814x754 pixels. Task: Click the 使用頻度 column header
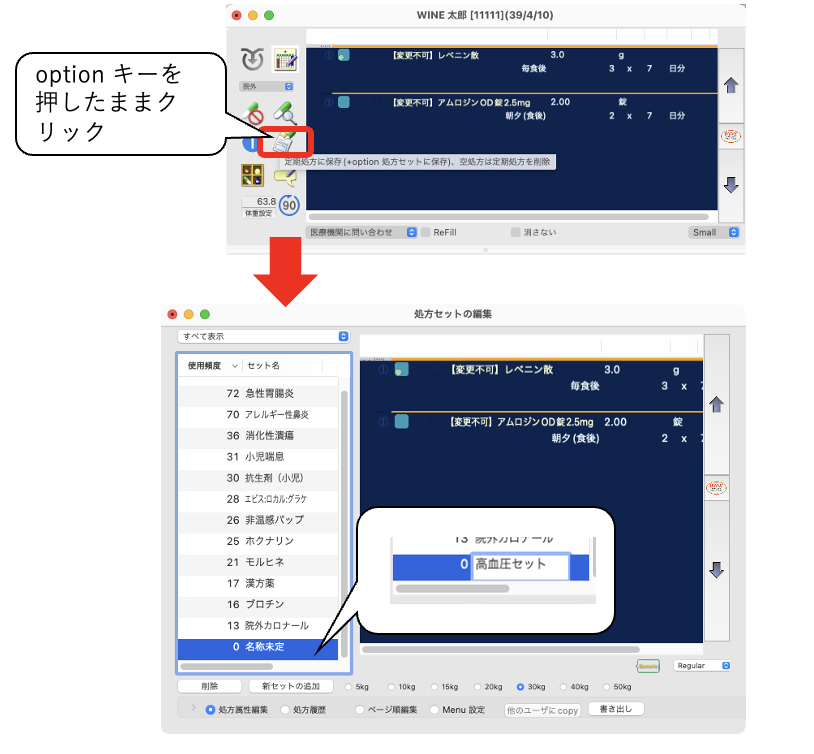point(208,366)
